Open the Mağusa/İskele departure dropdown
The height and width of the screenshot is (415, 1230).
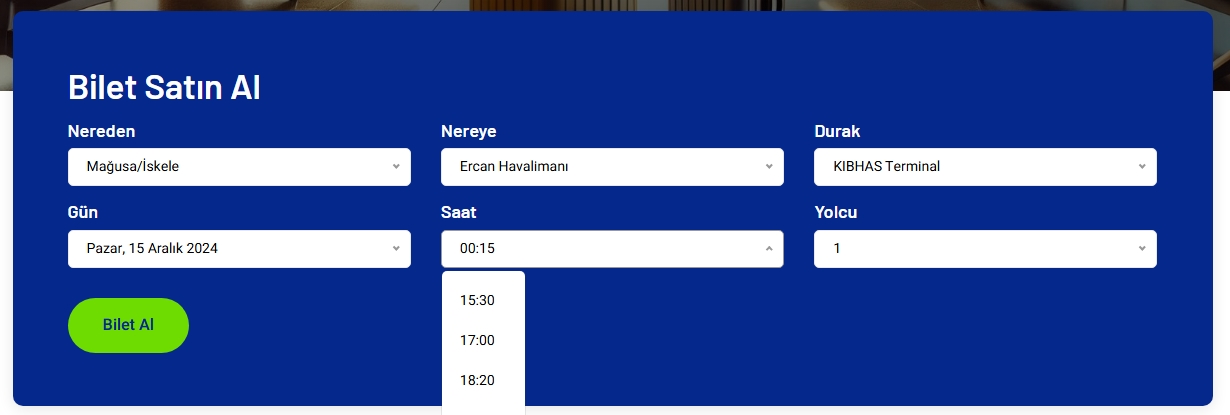pos(239,167)
